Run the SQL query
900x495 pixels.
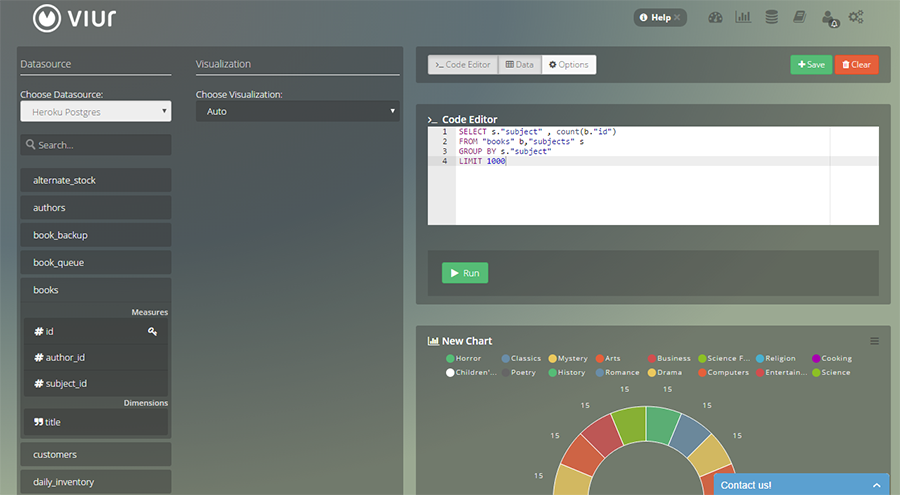(465, 273)
